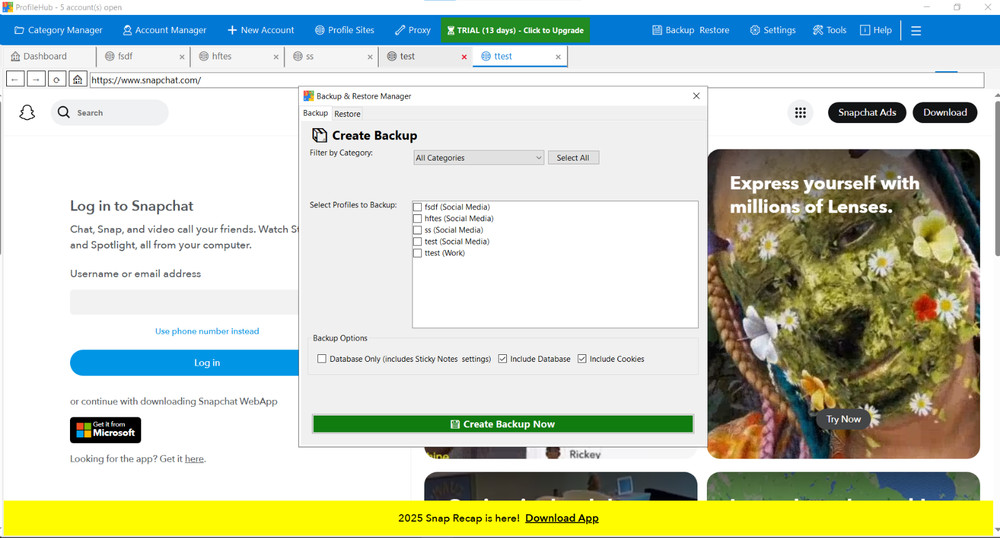Open Settings from the toolbar
Image resolution: width=1000 pixels, height=538 pixels.
(772, 30)
